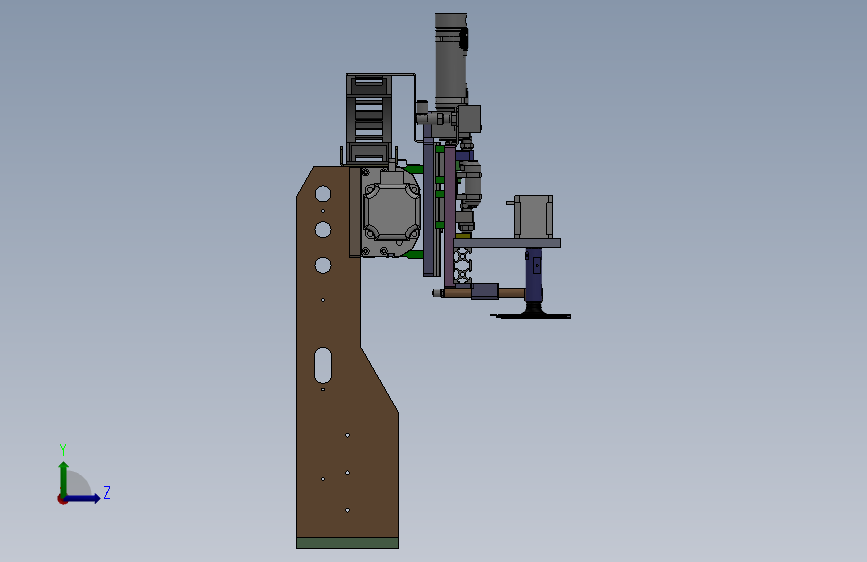Click the green Y axis arrow of the triad
Viewport: 867px width, 562px height.
[x=64, y=478]
